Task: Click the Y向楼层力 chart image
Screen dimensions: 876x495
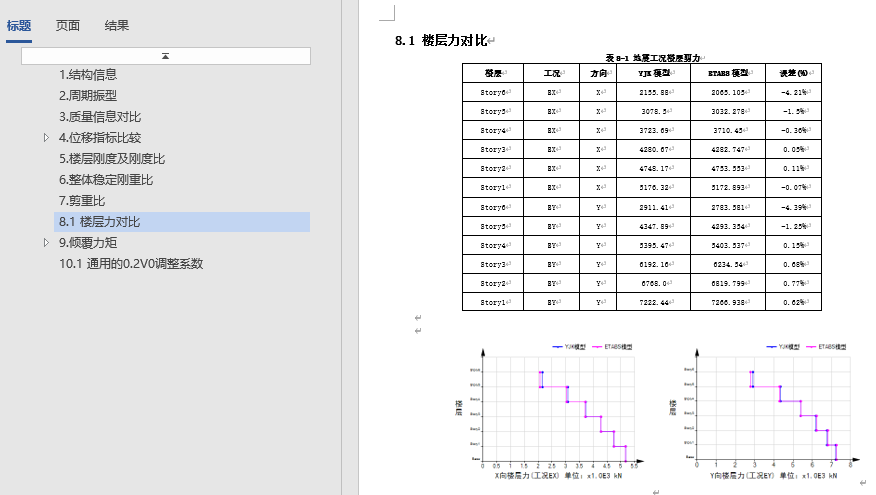Action: [763, 411]
